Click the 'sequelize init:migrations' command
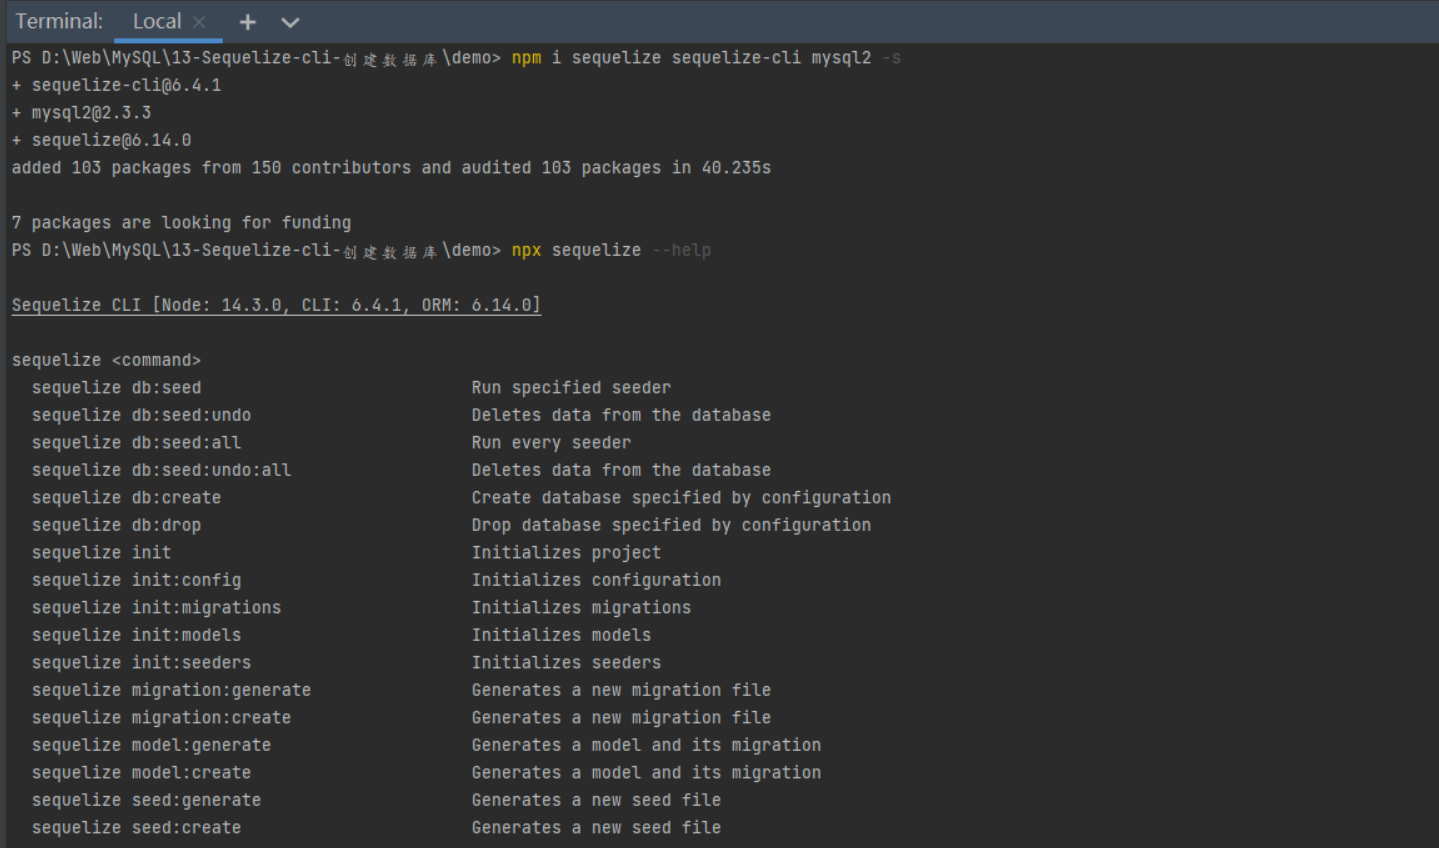The image size is (1439, 848). point(156,608)
